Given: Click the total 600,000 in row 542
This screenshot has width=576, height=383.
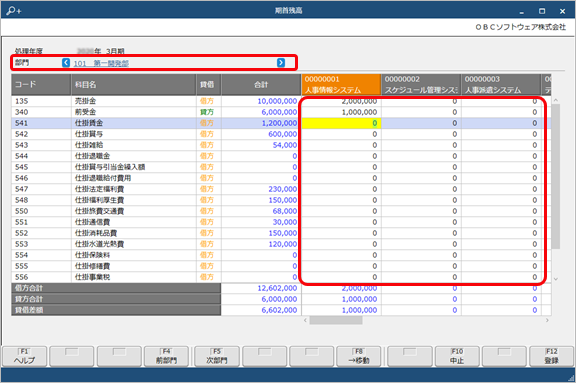Looking at the screenshot, I should [282, 134].
